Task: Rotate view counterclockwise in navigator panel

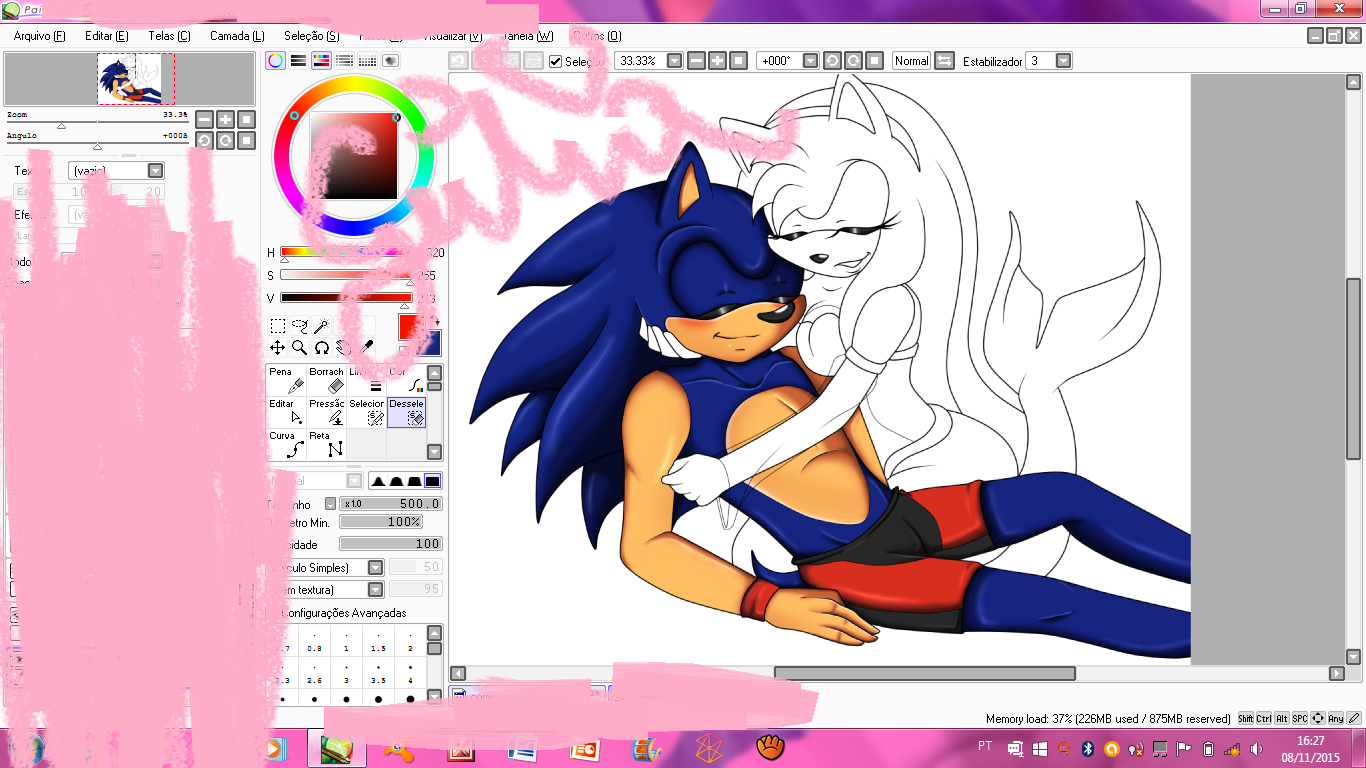Action: click(204, 140)
